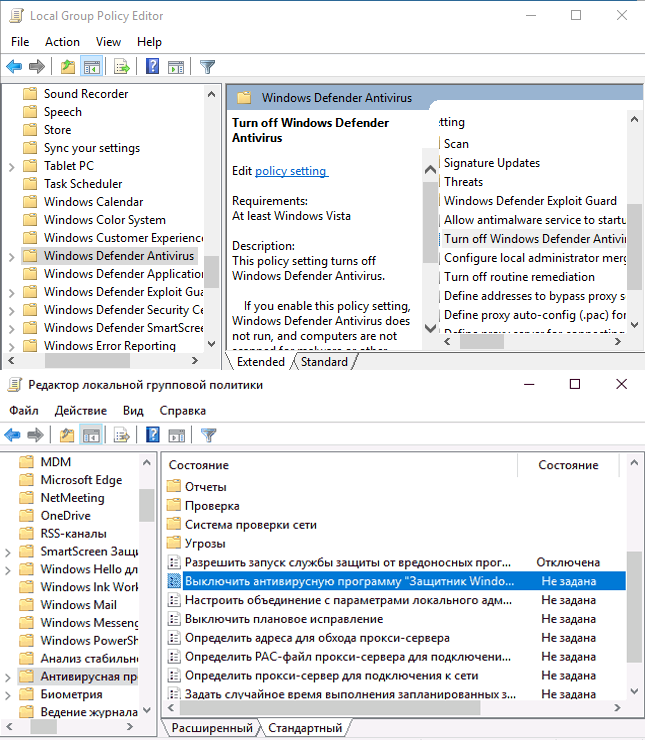Select Turn off routine remediation setting
This screenshot has height=740, width=645.
519,277
